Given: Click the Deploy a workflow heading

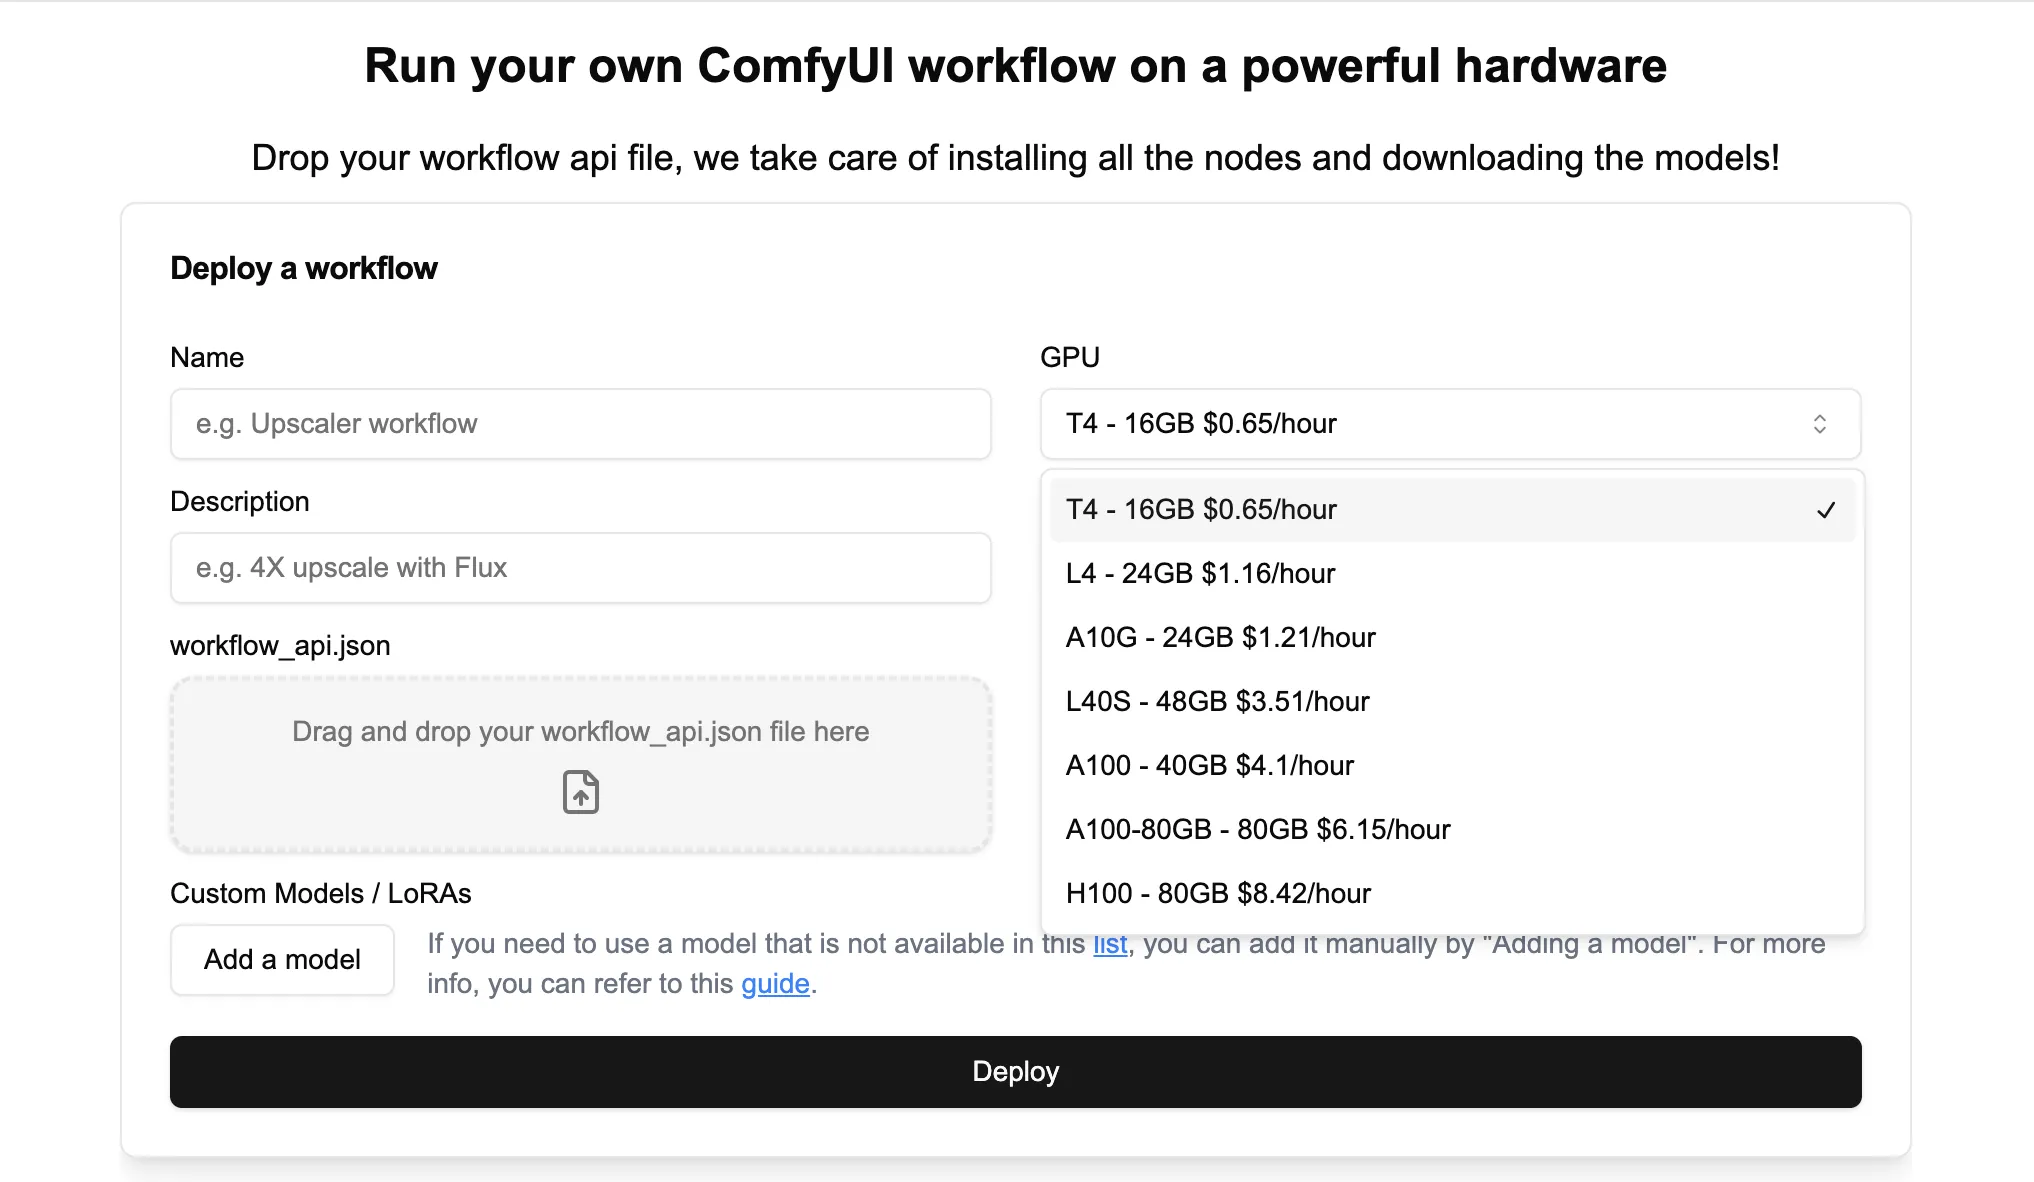Looking at the screenshot, I should [304, 268].
